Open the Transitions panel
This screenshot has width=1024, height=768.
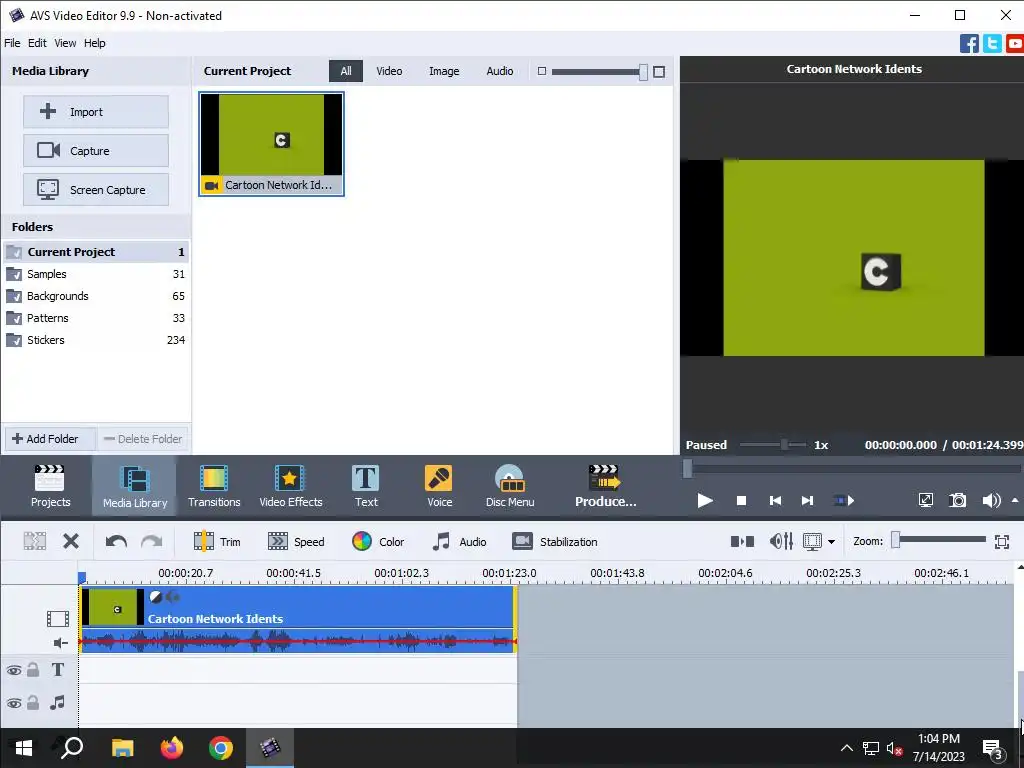click(214, 486)
